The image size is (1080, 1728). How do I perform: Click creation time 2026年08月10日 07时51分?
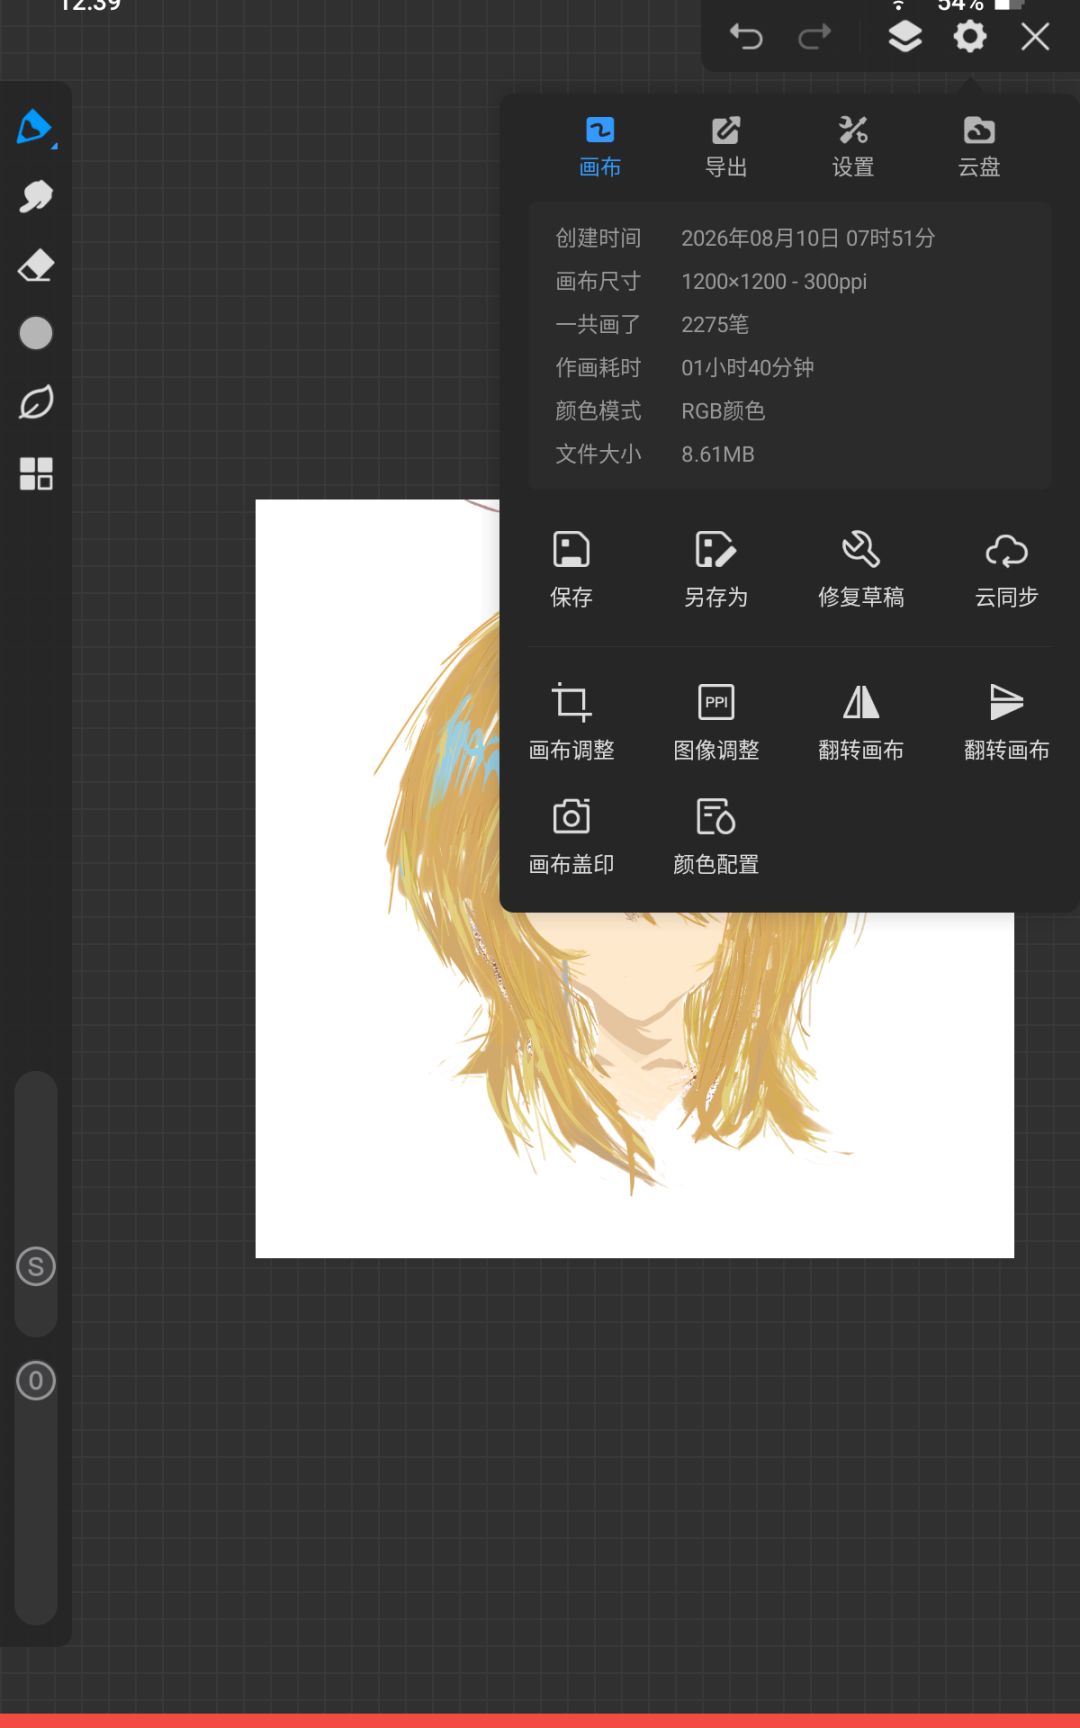(808, 238)
